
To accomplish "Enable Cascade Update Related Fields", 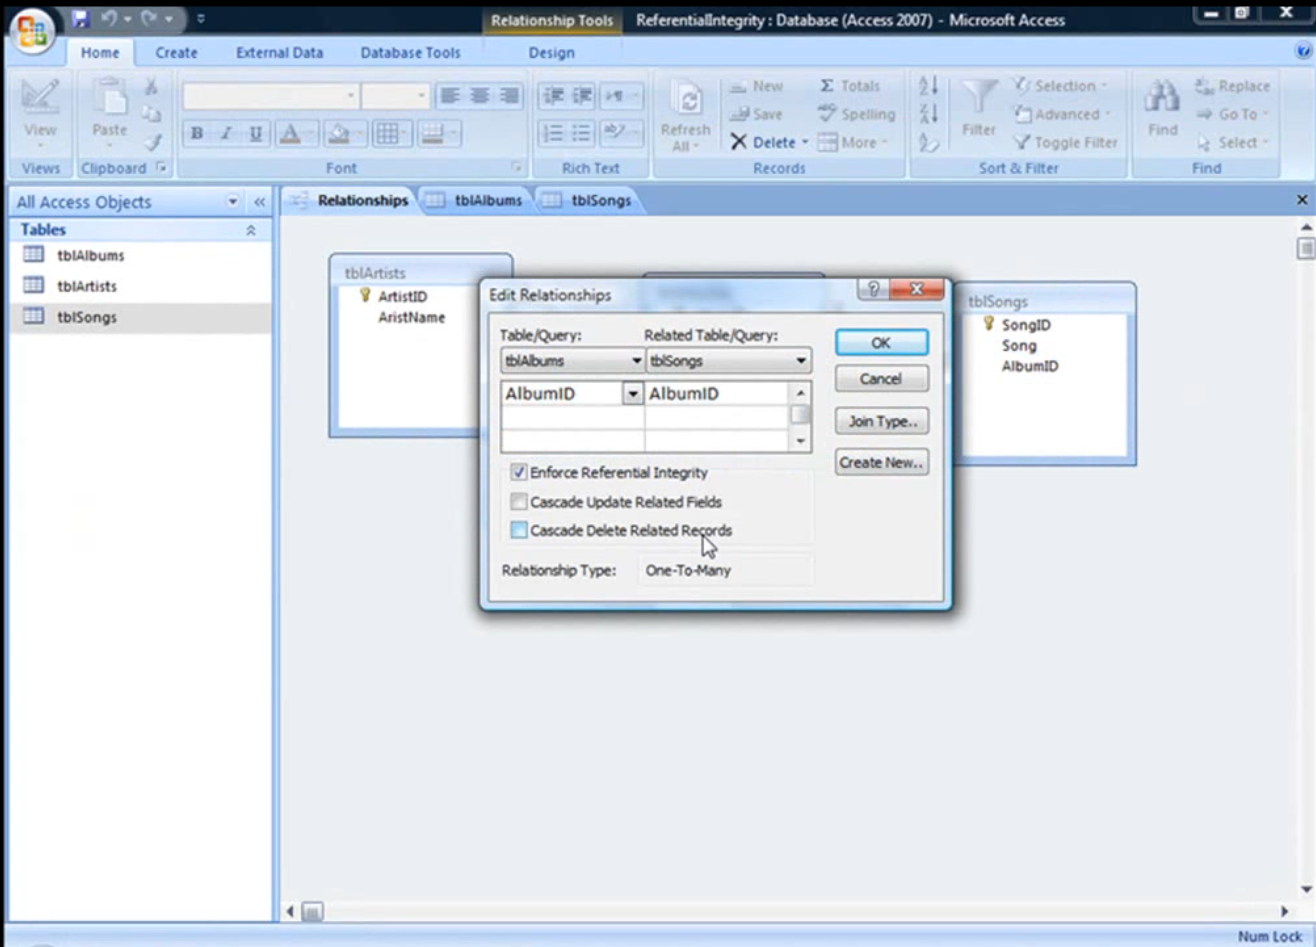I will click(519, 501).
